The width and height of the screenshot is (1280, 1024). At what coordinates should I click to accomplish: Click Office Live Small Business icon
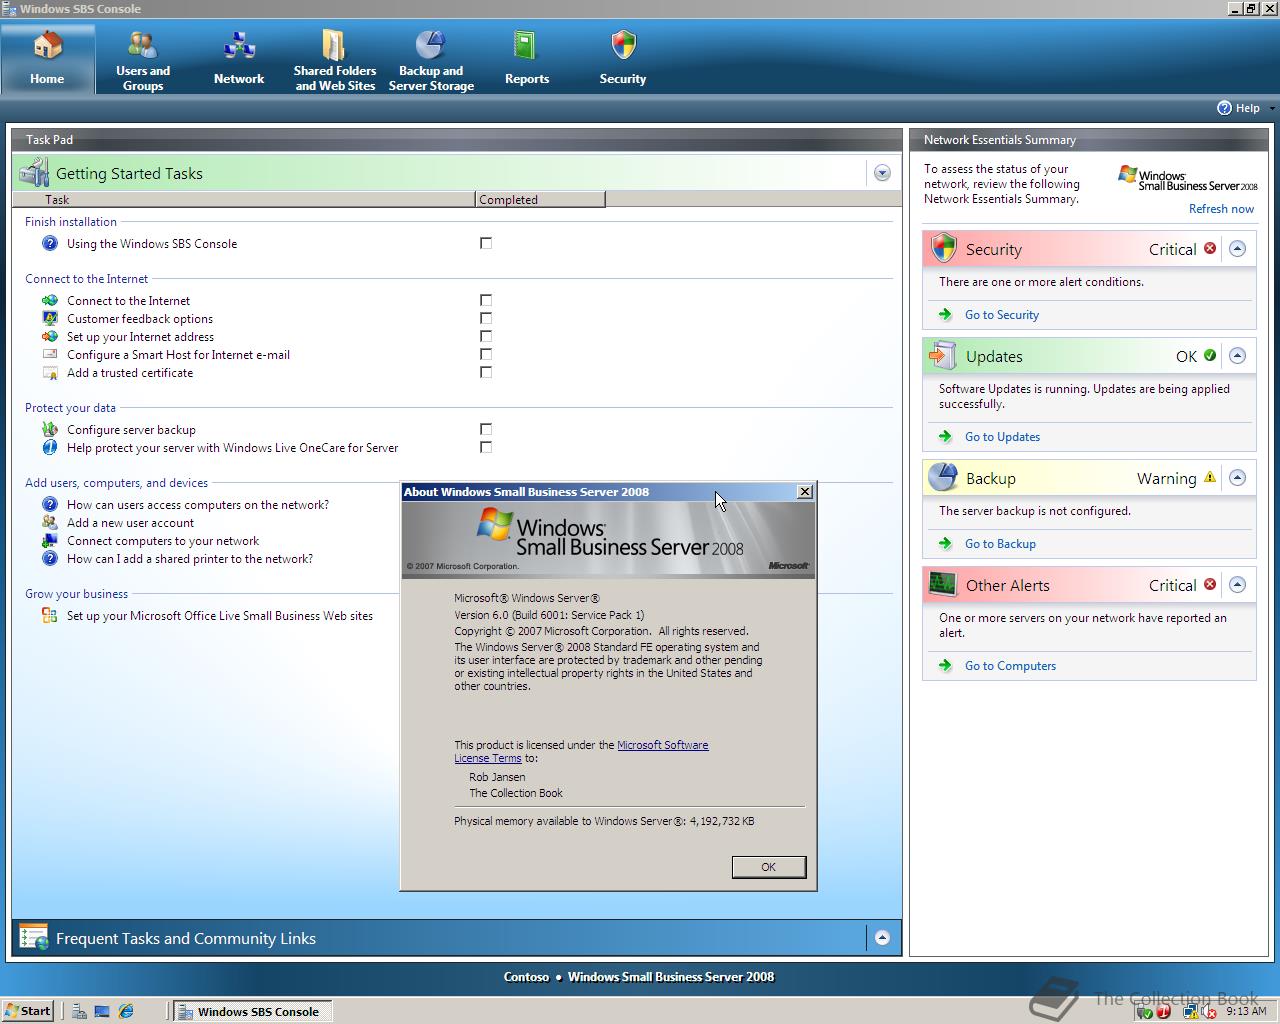click(x=50, y=615)
